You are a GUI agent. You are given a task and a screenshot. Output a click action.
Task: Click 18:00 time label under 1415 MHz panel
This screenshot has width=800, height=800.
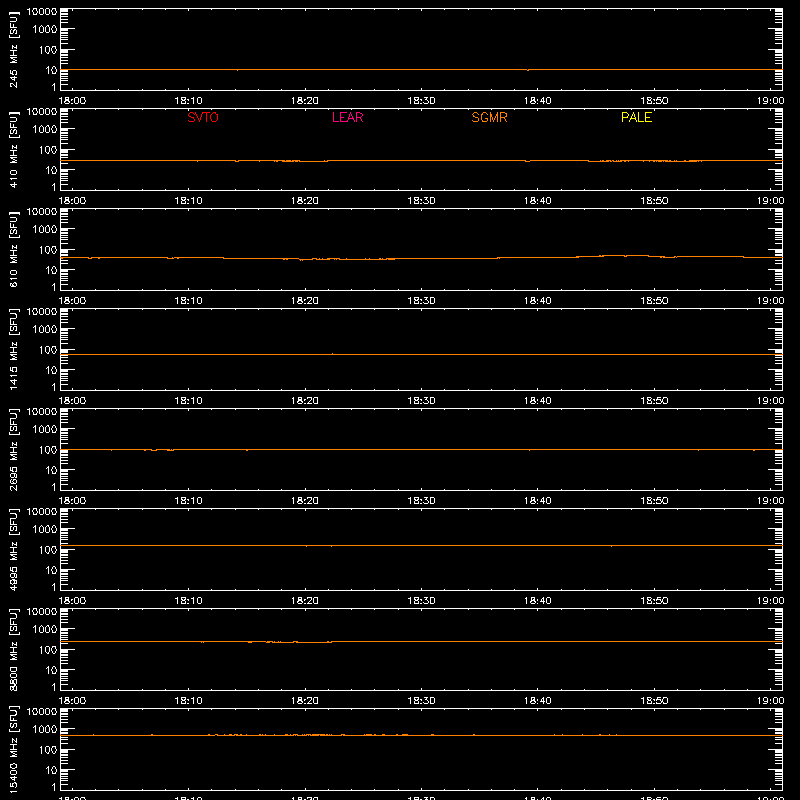pos(72,401)
